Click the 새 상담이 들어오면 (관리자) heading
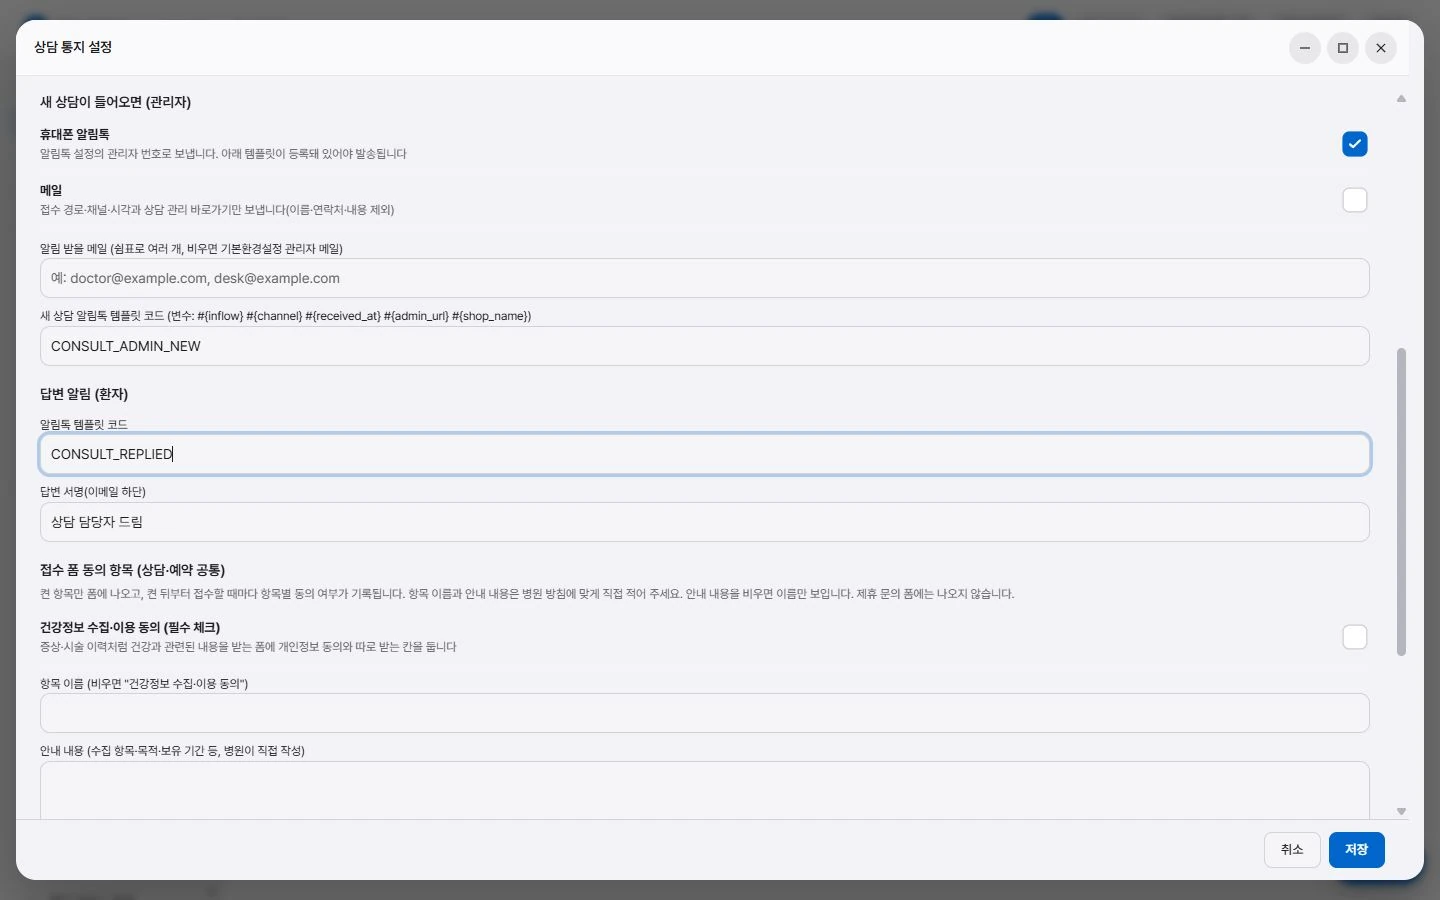Screen dimensions: 1440x900 point(115,102)
